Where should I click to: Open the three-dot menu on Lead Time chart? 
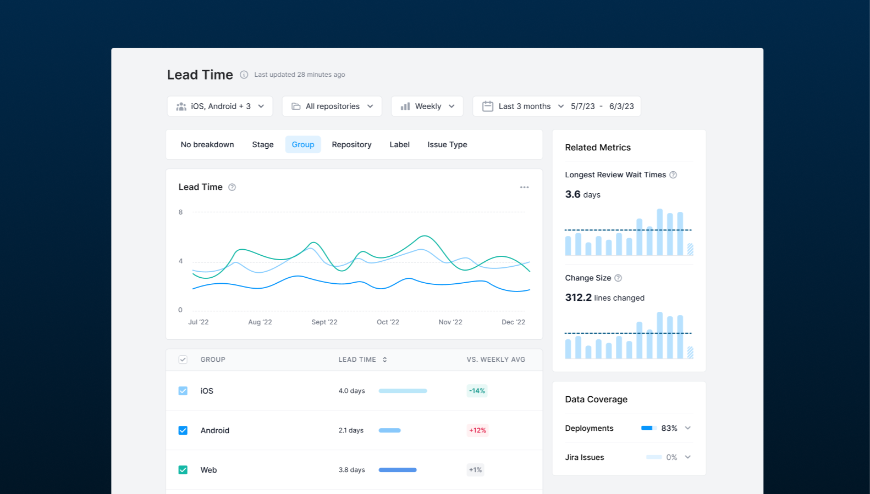[524, 187]
